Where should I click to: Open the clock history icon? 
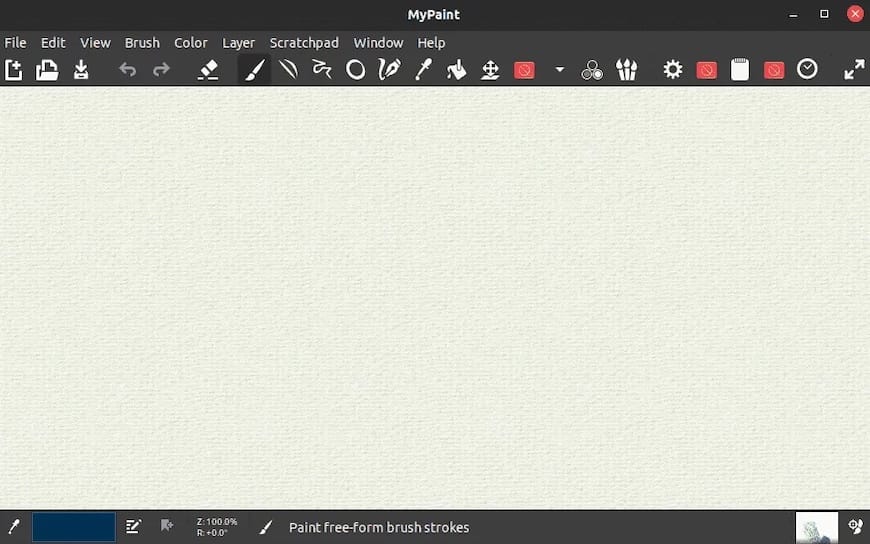click(x=807, y=69)
